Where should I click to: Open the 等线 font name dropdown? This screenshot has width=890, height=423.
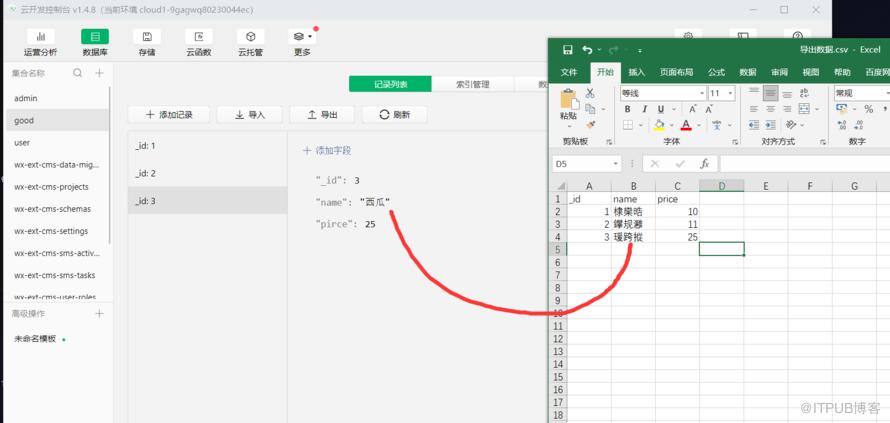pyautogui.click(x=702, y=93)
